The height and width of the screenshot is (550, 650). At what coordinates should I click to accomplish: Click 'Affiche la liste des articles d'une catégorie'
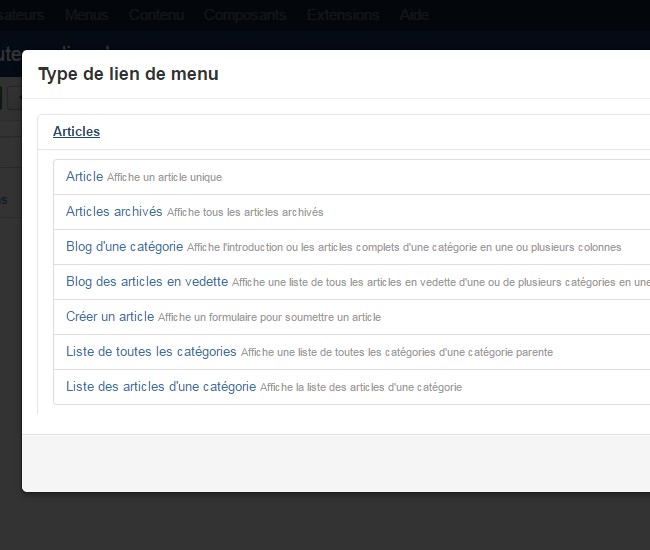pyautogui.click(x=361, y=388)
